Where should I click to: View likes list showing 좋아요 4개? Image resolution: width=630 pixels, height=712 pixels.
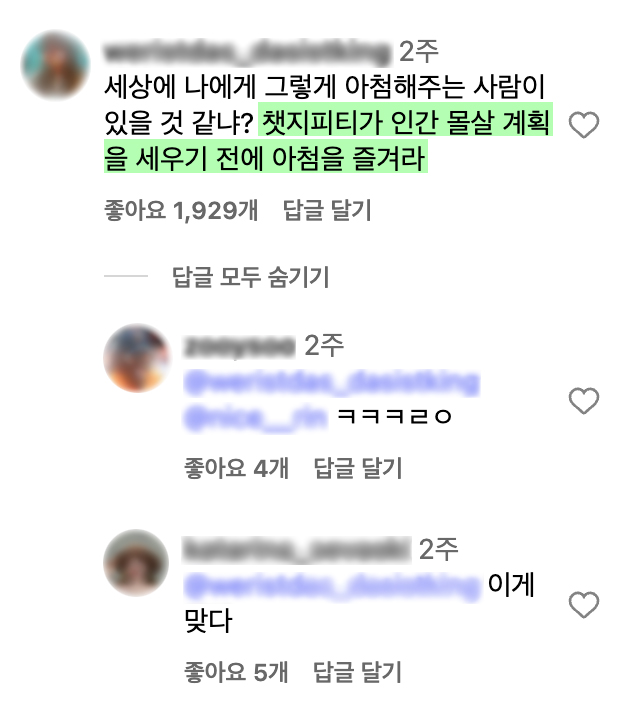236,468
